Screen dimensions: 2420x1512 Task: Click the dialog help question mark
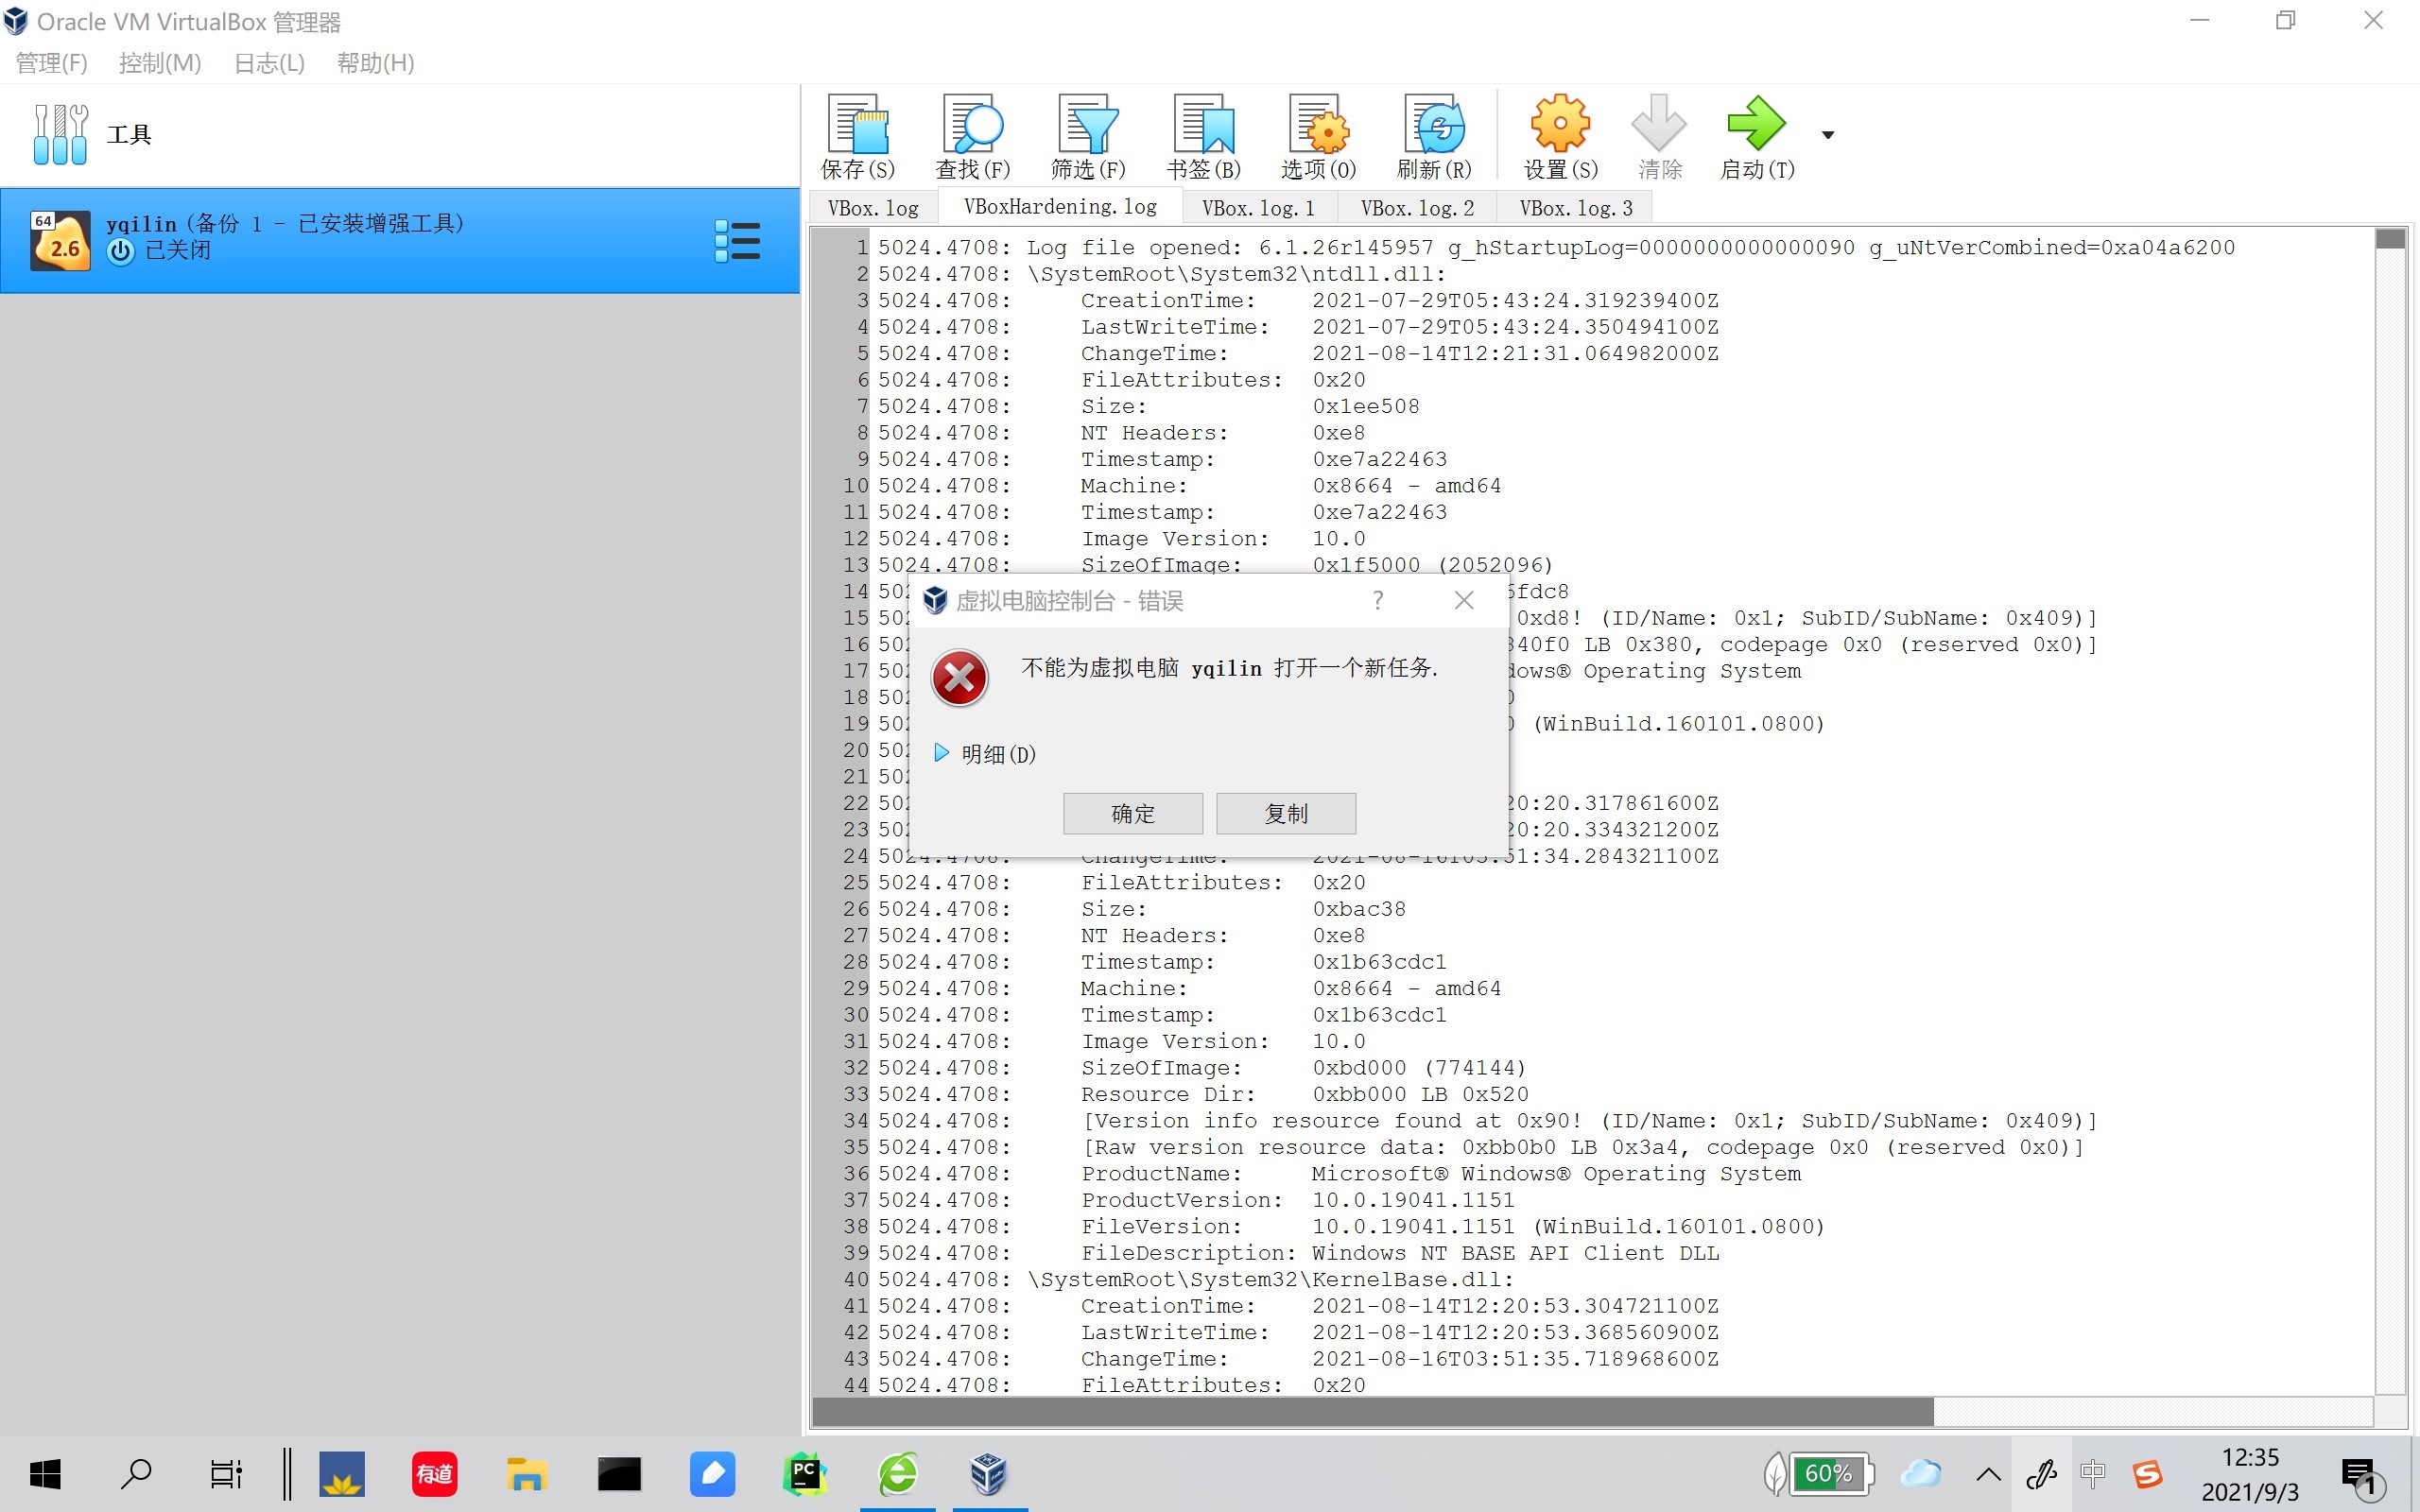1378,600
